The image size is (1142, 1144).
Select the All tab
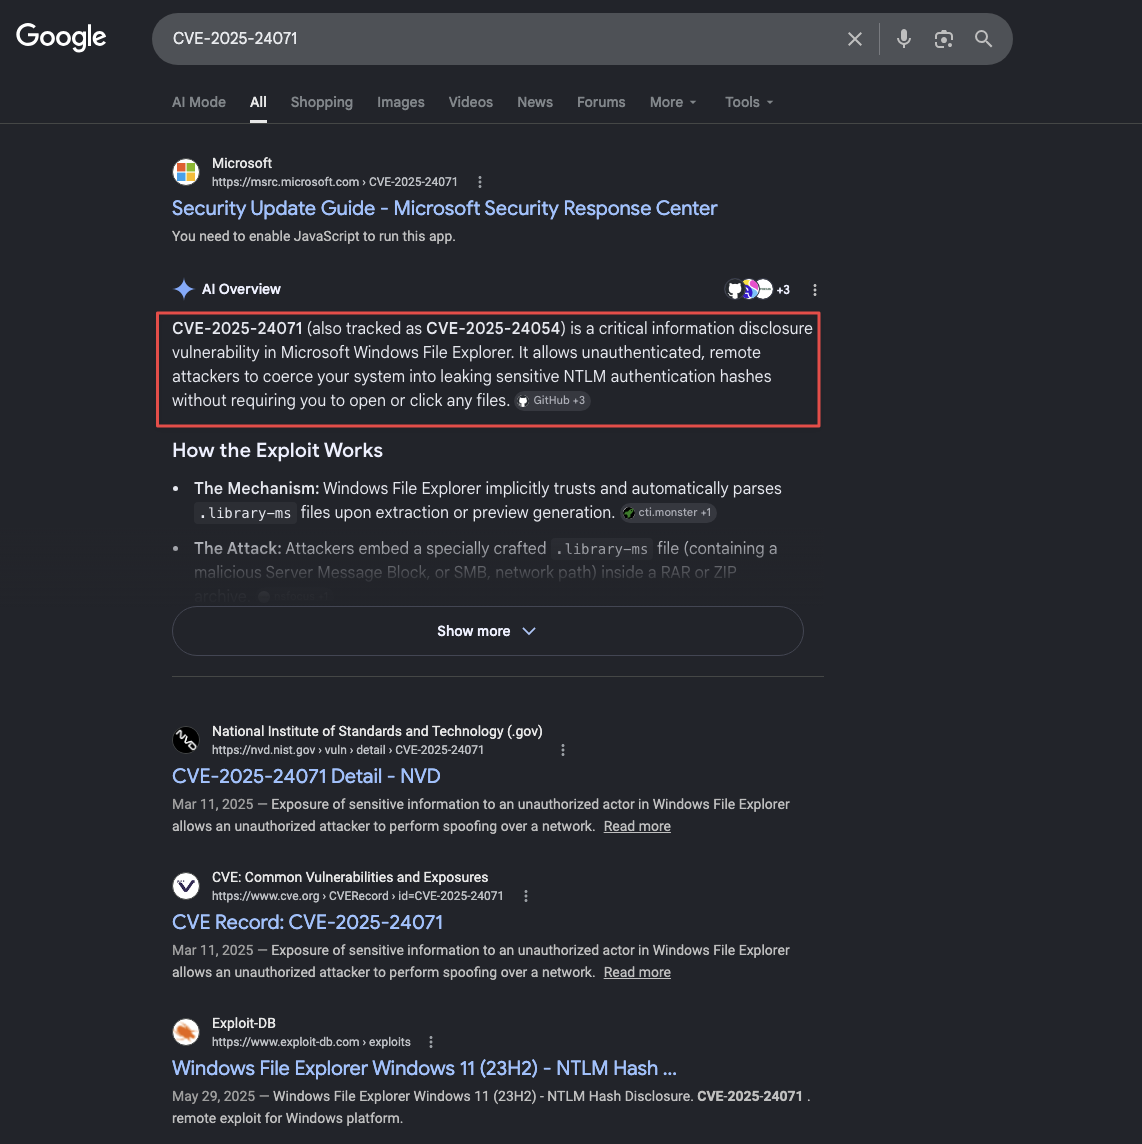(258, 102)
